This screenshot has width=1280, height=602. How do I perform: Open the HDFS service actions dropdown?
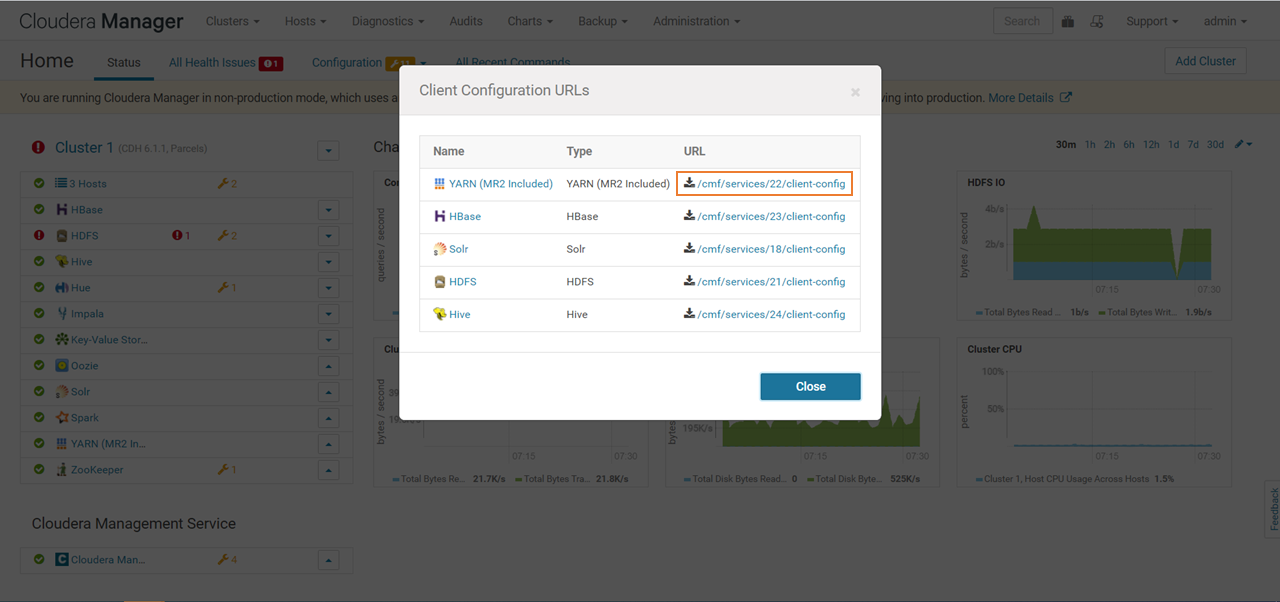pyautogui.click(x=329, y=236)
